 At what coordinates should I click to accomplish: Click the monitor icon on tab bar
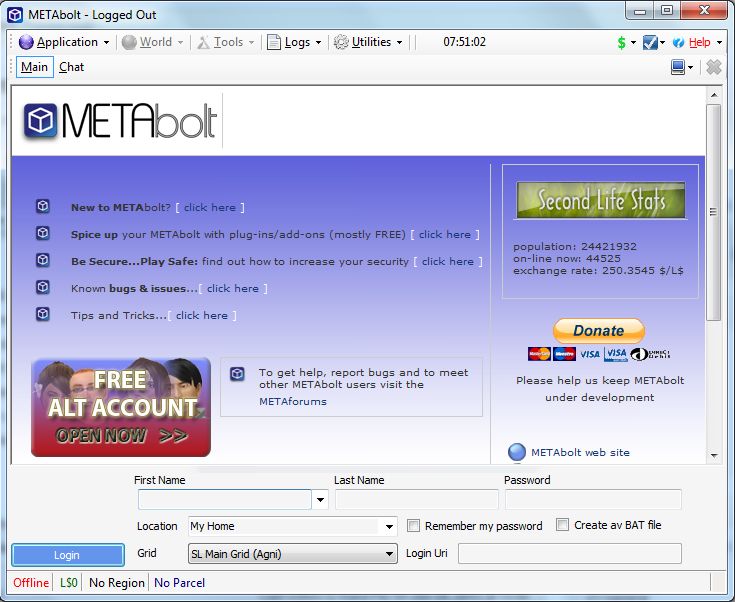(679, 67)
